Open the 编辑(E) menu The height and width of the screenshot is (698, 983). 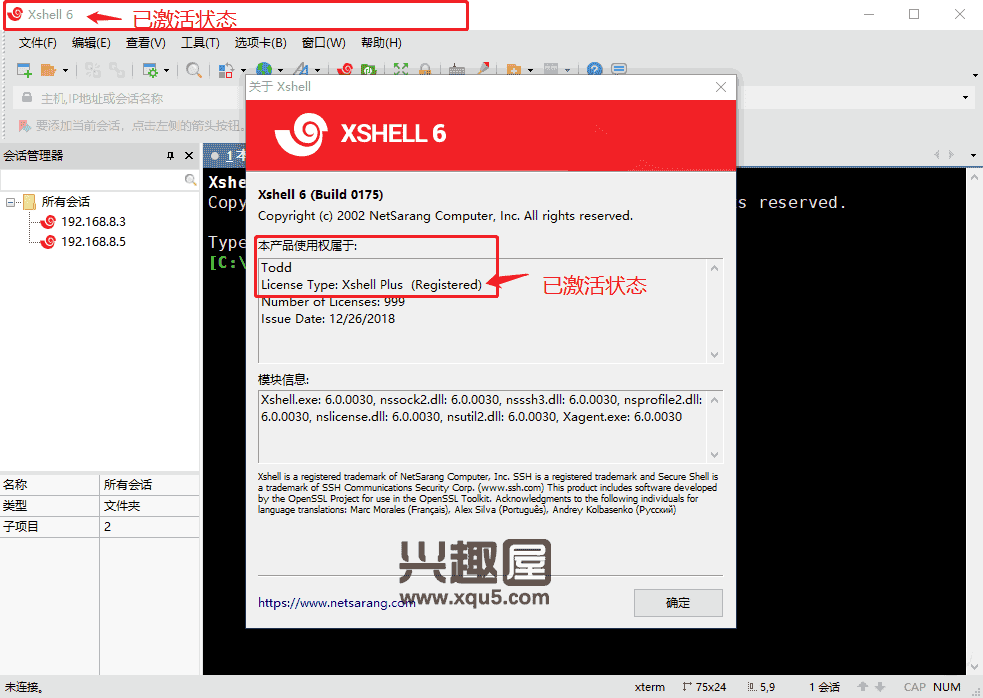pyautogui.click(x=91, y=43)
